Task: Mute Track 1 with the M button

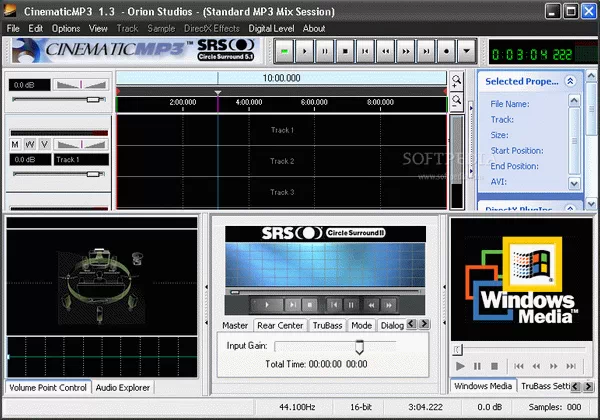Action: (x=16, y=145)
